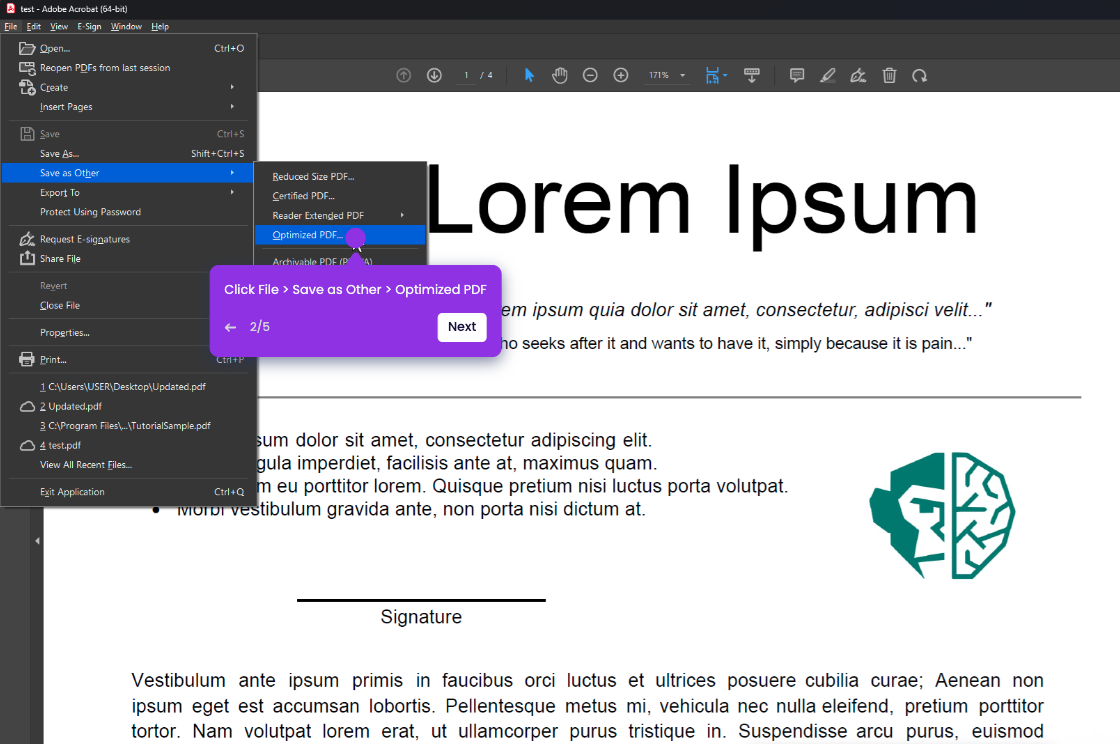This screenshot has height=744, width=1120.
Task: Open the View menu
Action: point(59,26)
